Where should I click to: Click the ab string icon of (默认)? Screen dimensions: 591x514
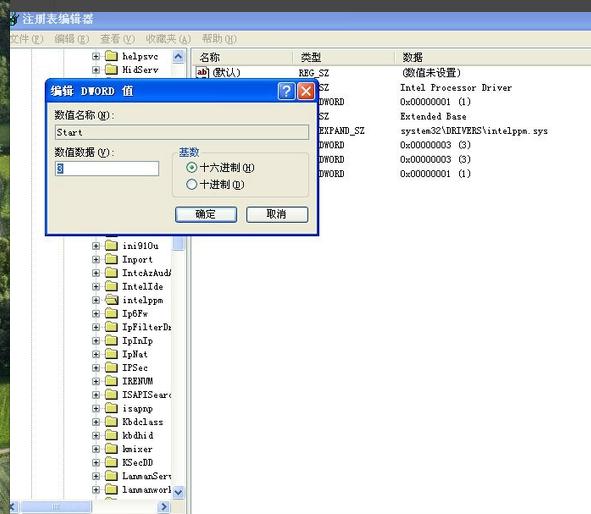(202, 72)
